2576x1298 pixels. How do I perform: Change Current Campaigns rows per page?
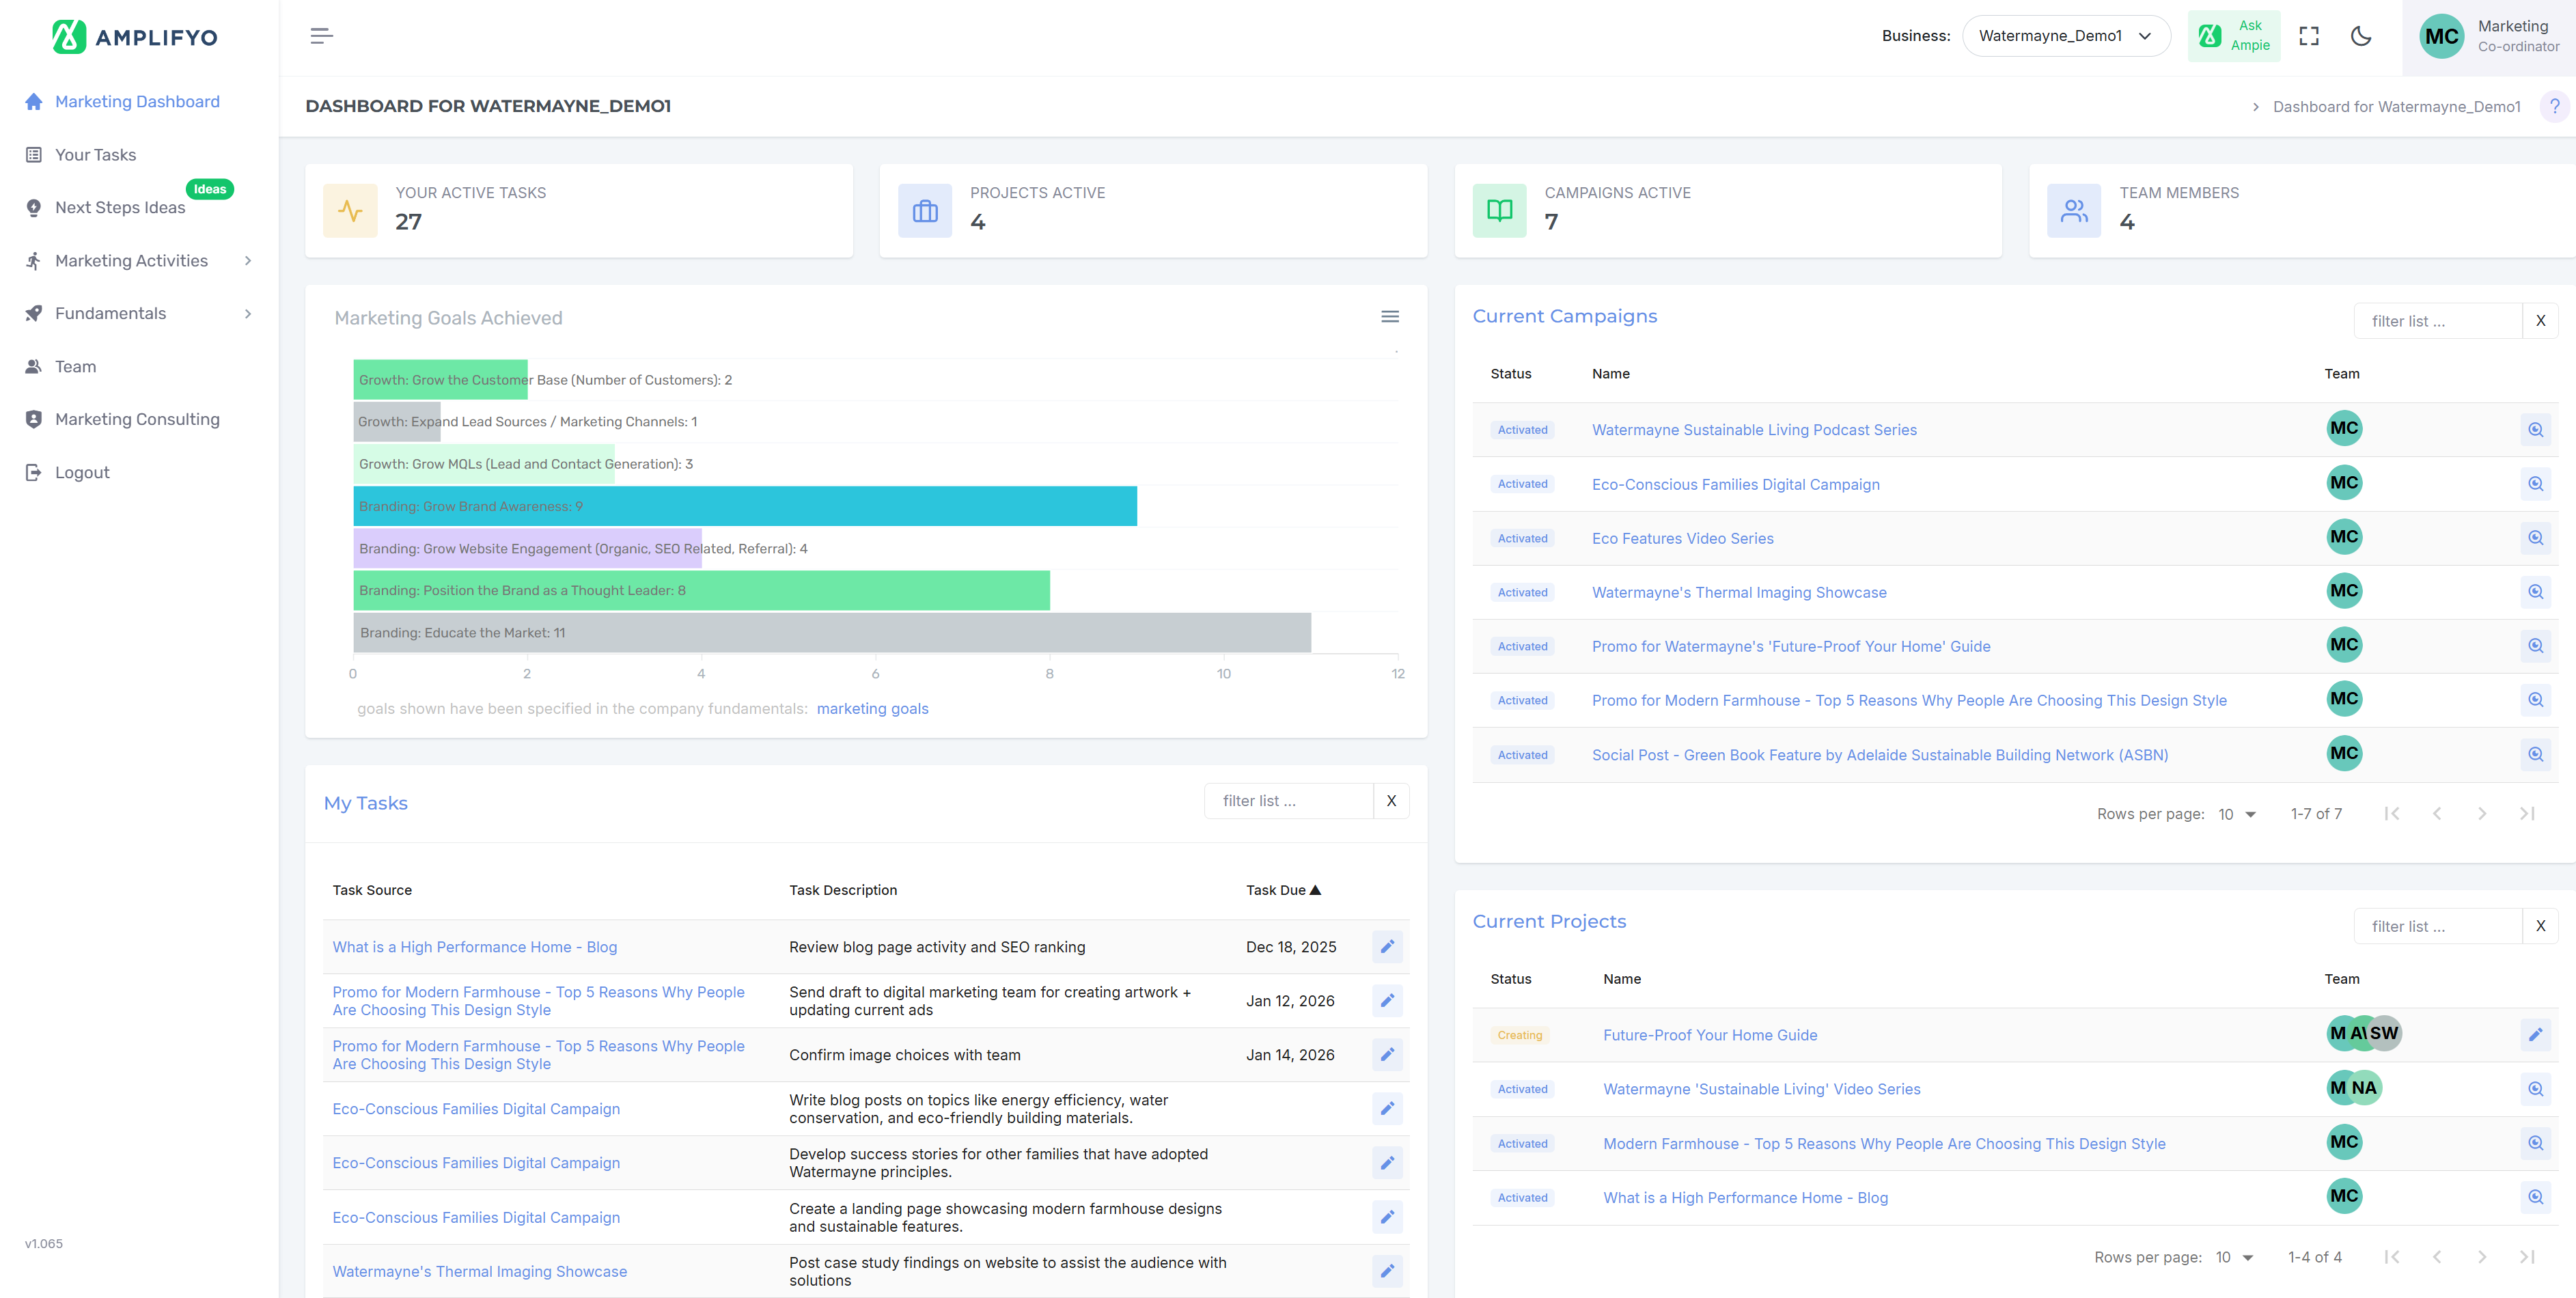point(2236,814)
